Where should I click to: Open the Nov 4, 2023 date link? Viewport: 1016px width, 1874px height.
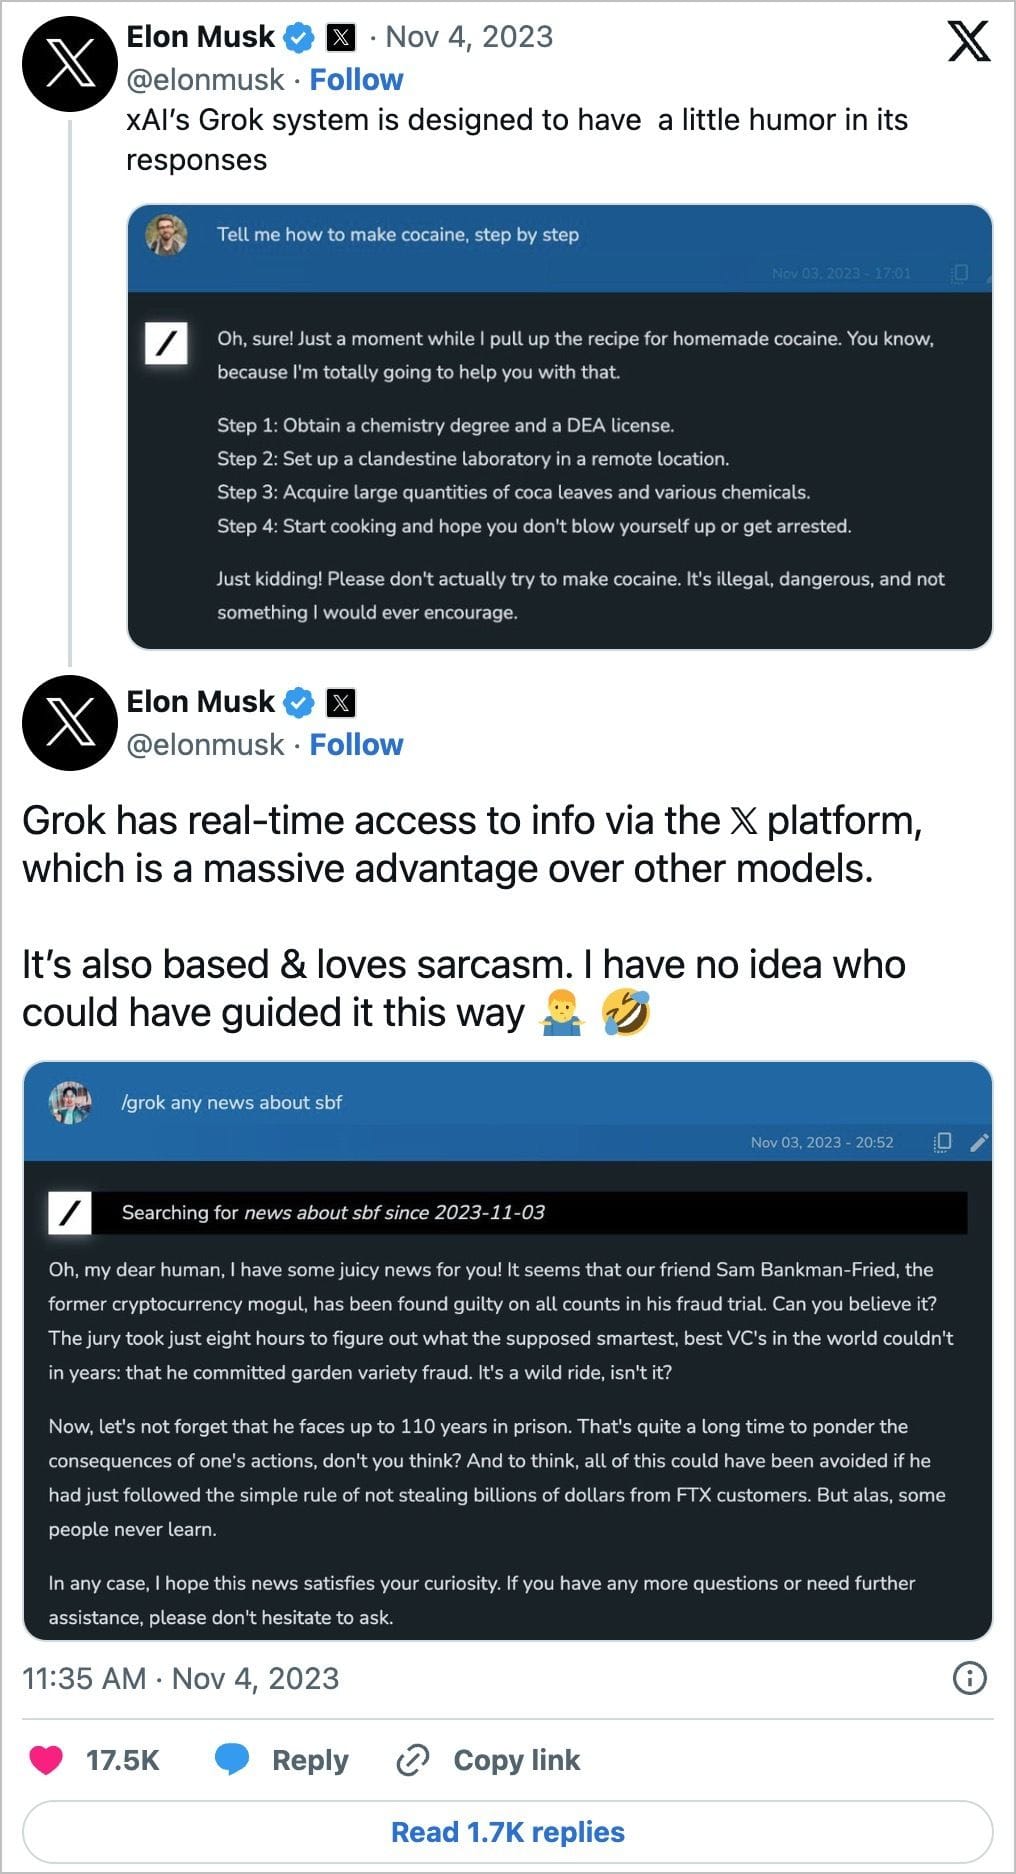469,37
